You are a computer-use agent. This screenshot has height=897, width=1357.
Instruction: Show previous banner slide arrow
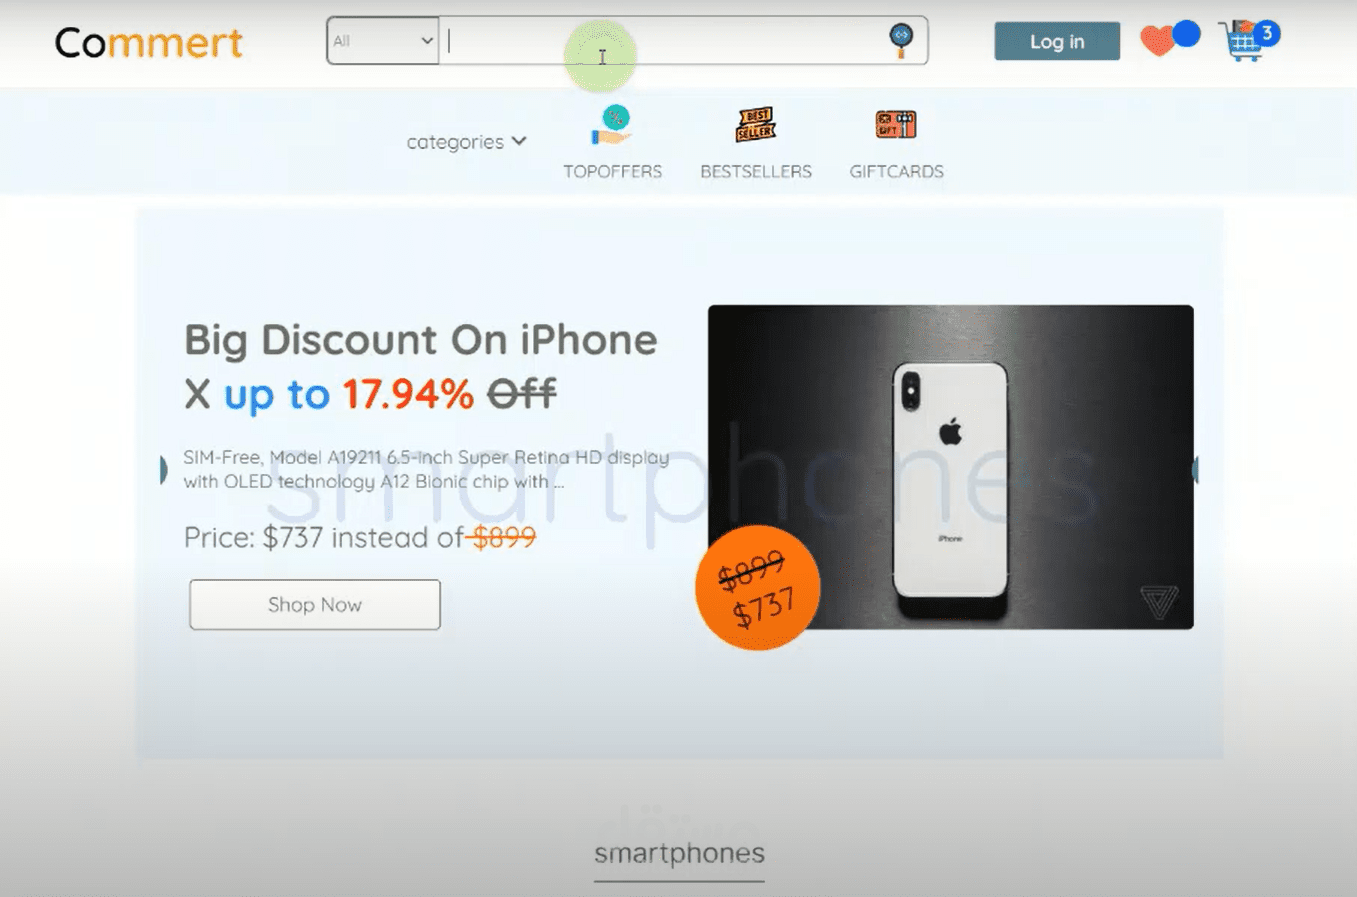click(x=163, y=470)
